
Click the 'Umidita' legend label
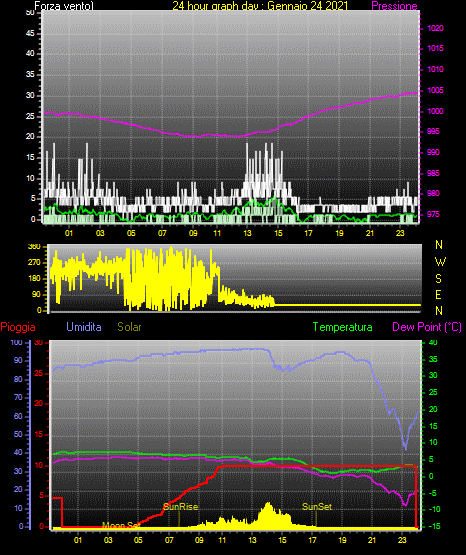coord(84,327)
